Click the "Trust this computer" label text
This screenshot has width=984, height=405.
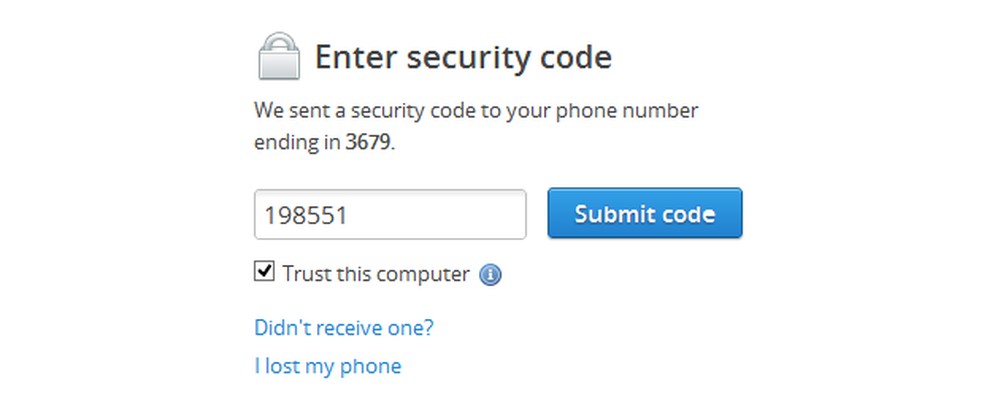(x=375, y=274)
